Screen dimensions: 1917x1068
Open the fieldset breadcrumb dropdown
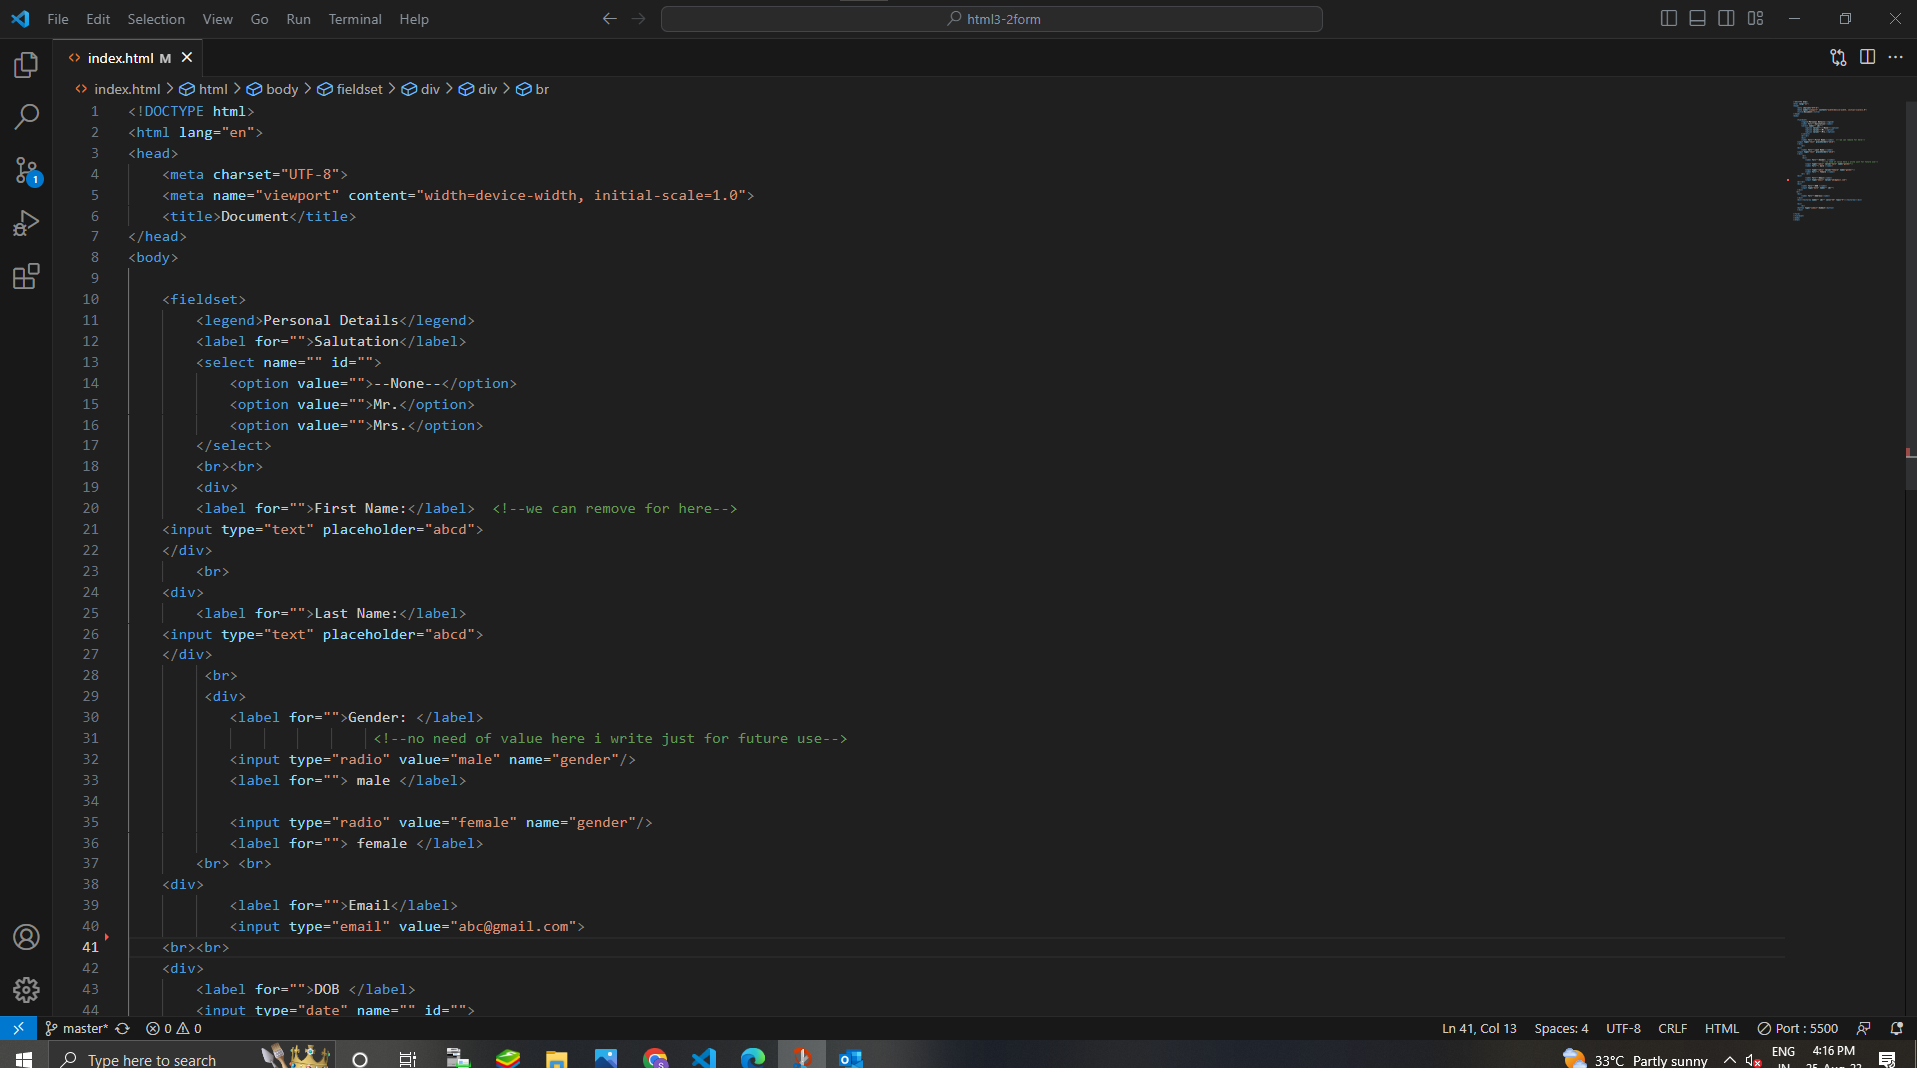359,89
